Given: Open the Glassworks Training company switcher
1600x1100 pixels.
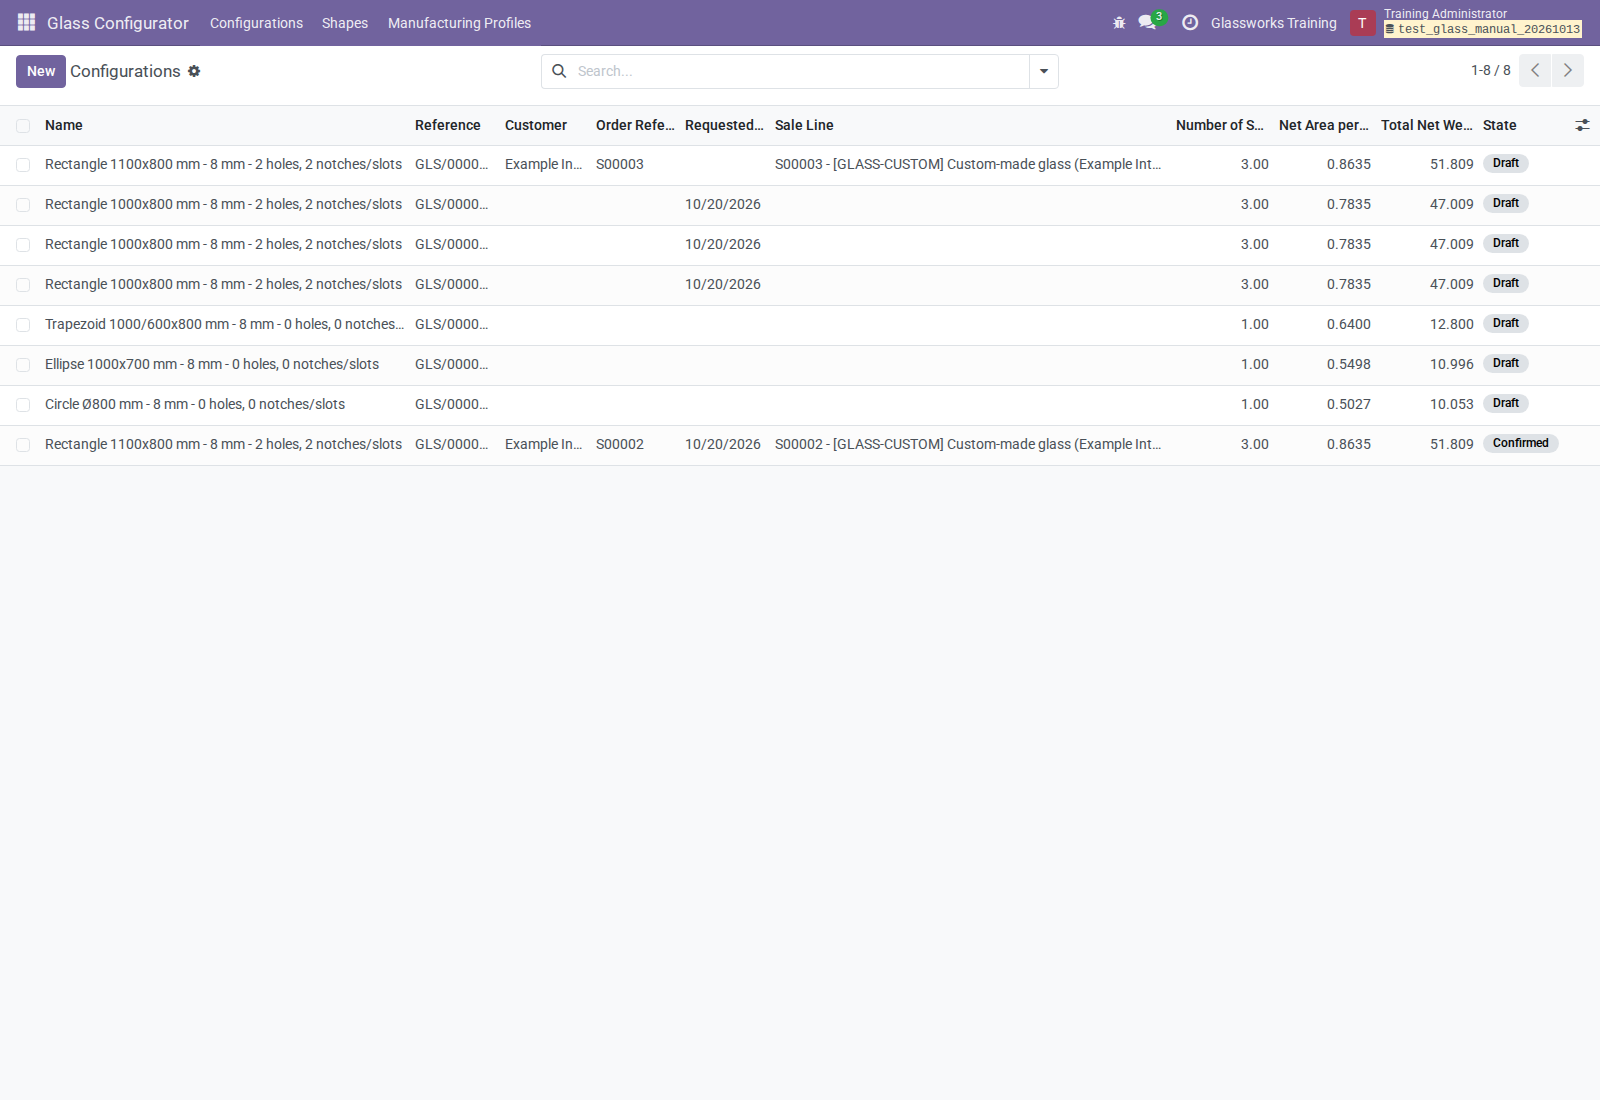Looking at the screenshot, I should [x=1273, y=23].
